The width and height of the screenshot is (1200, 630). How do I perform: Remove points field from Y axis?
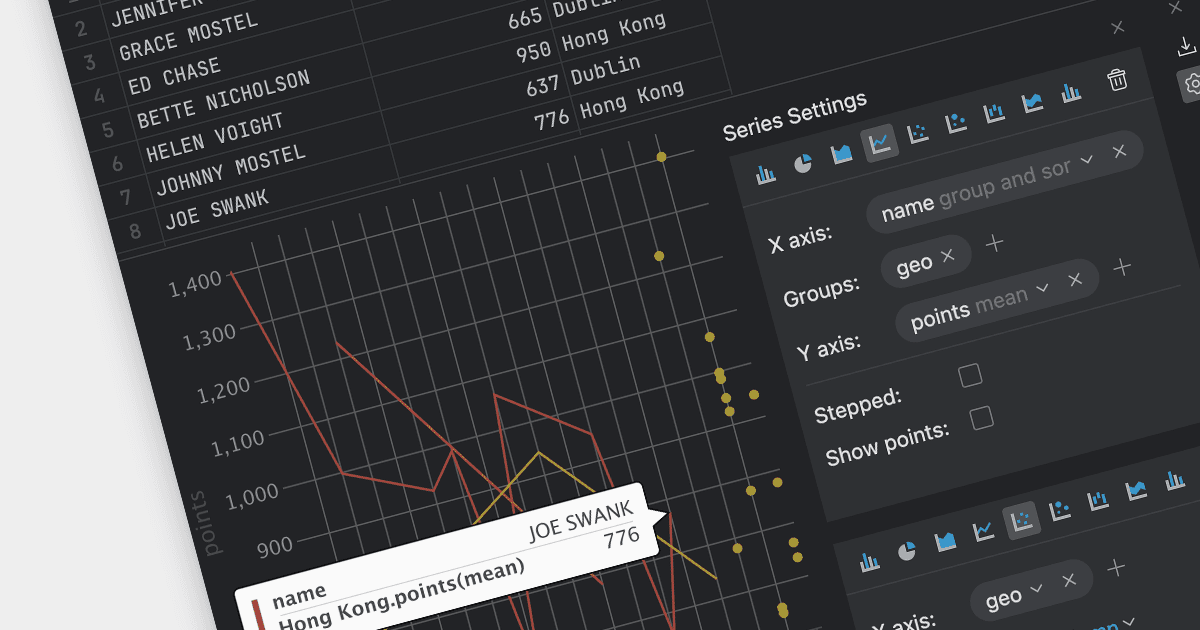(1075, 279)
